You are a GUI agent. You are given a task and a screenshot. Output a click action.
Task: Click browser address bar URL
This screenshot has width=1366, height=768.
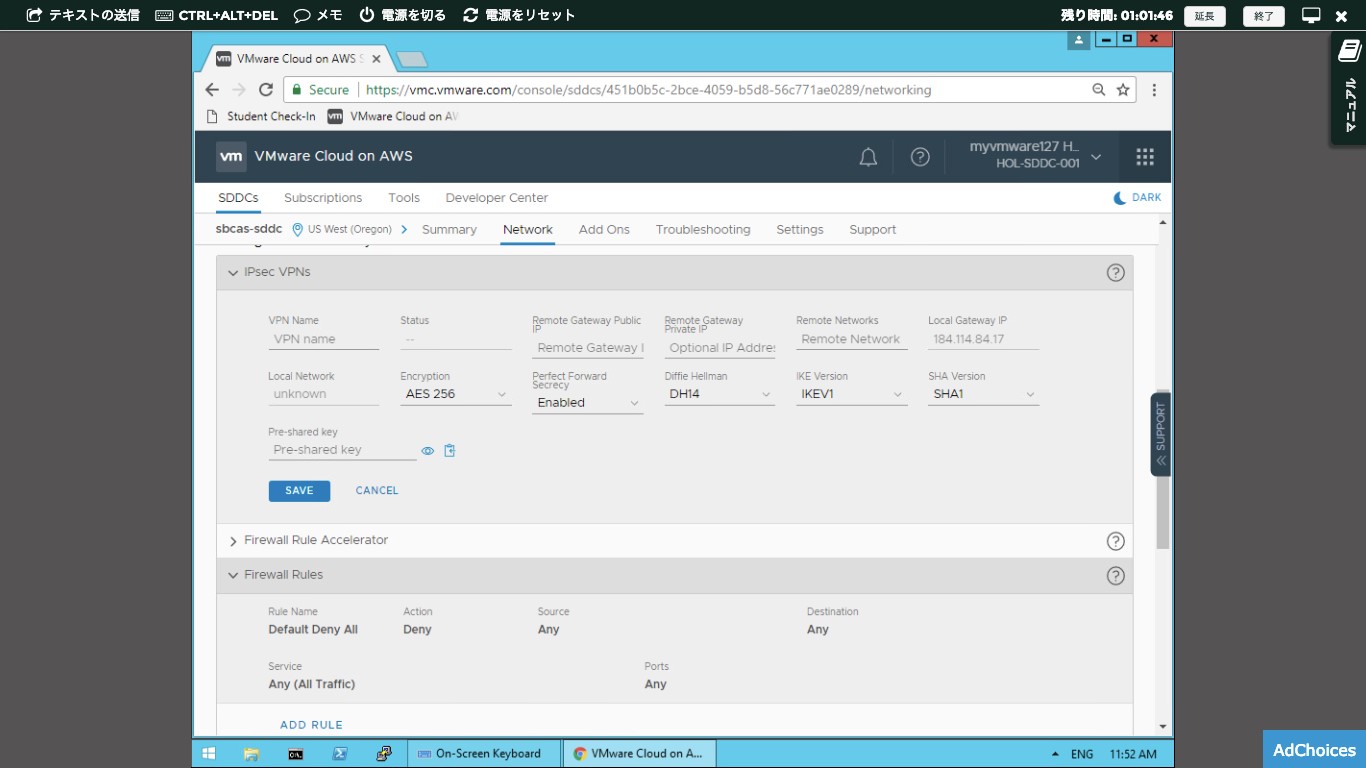click(x=648, y=90)
